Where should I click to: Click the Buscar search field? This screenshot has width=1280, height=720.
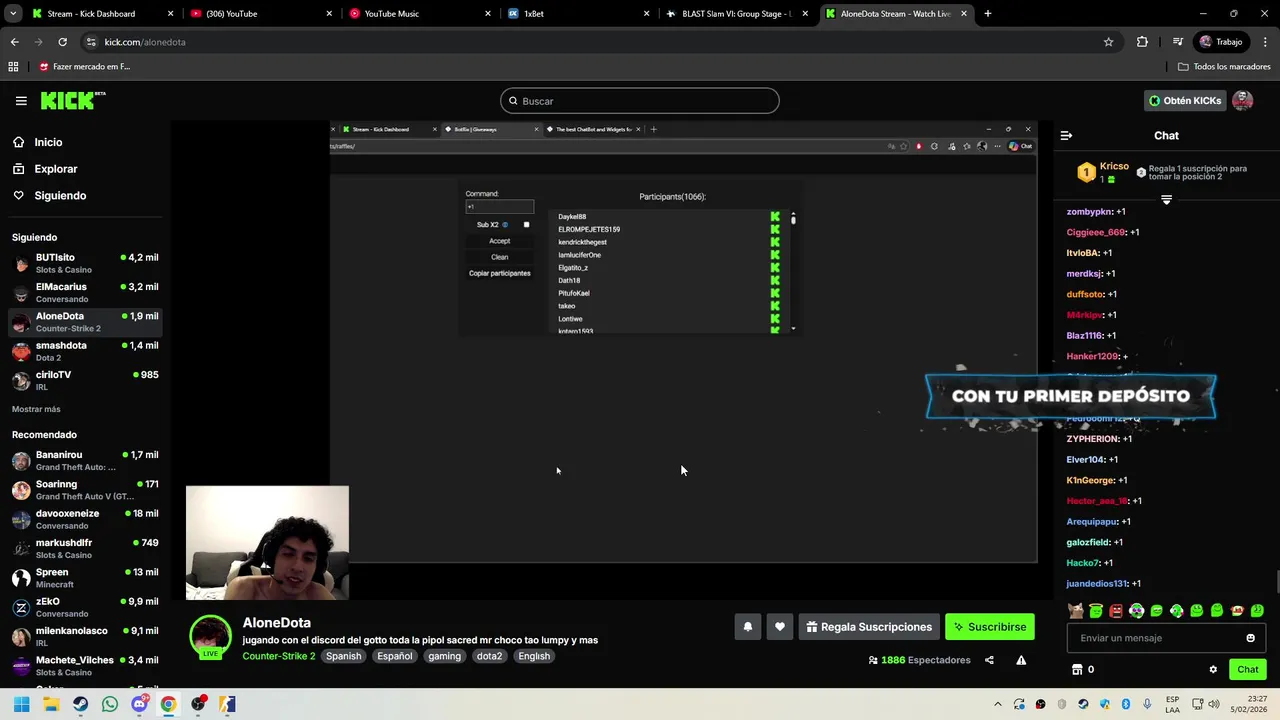coord(640,101)
